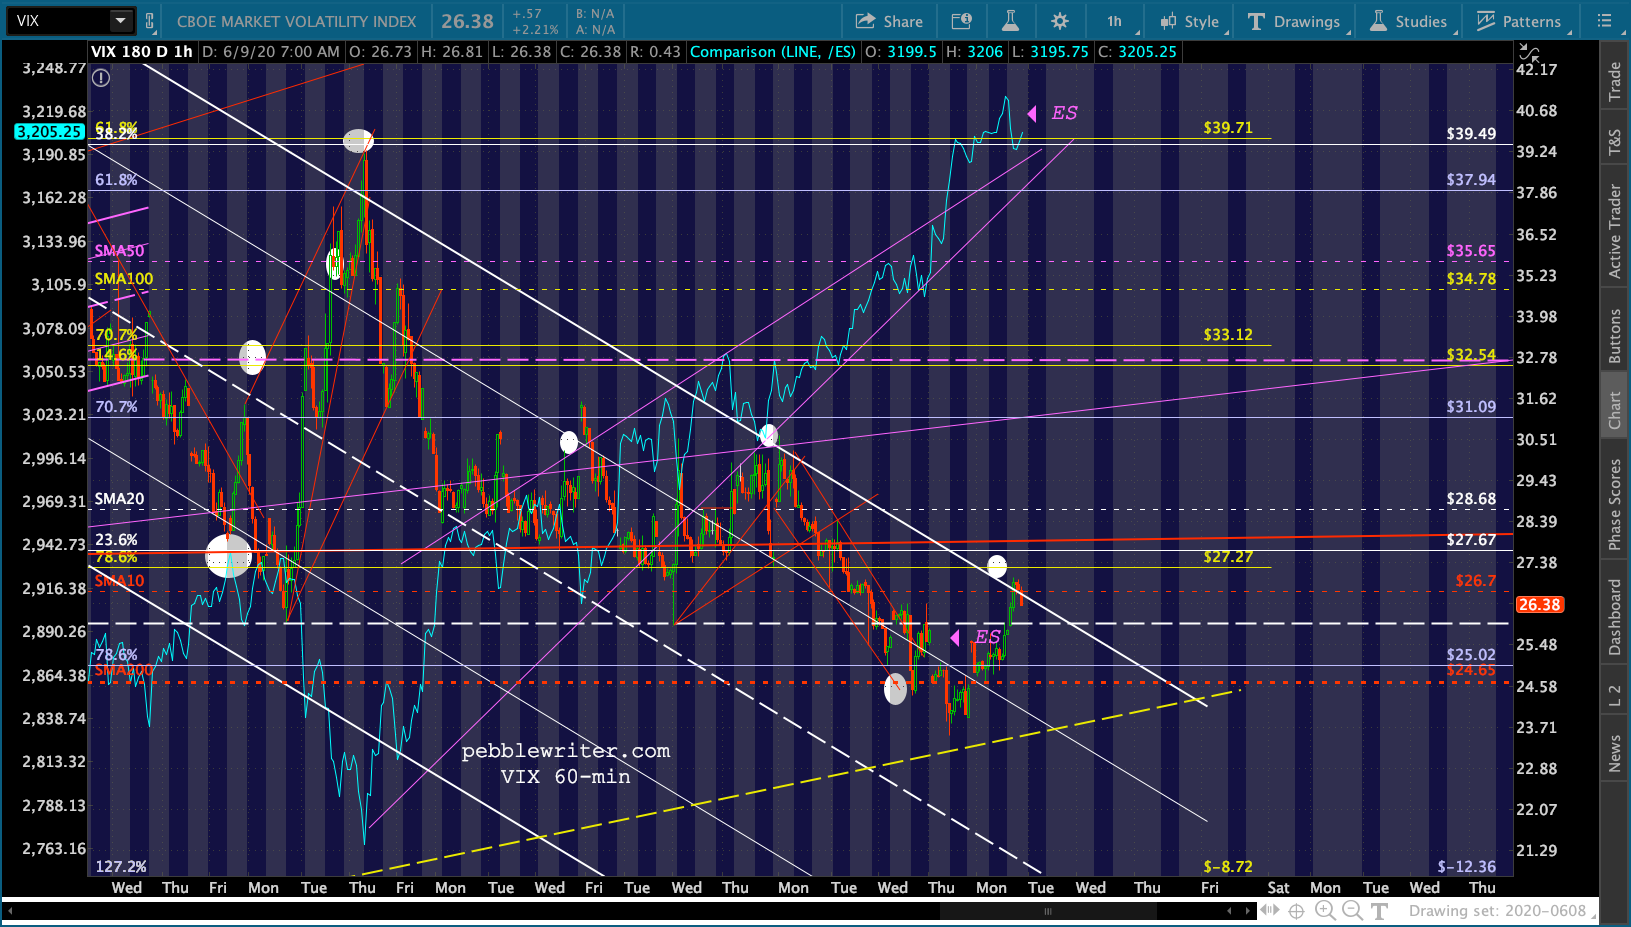Click the $33.12 yellow level label

[1228, 335]
